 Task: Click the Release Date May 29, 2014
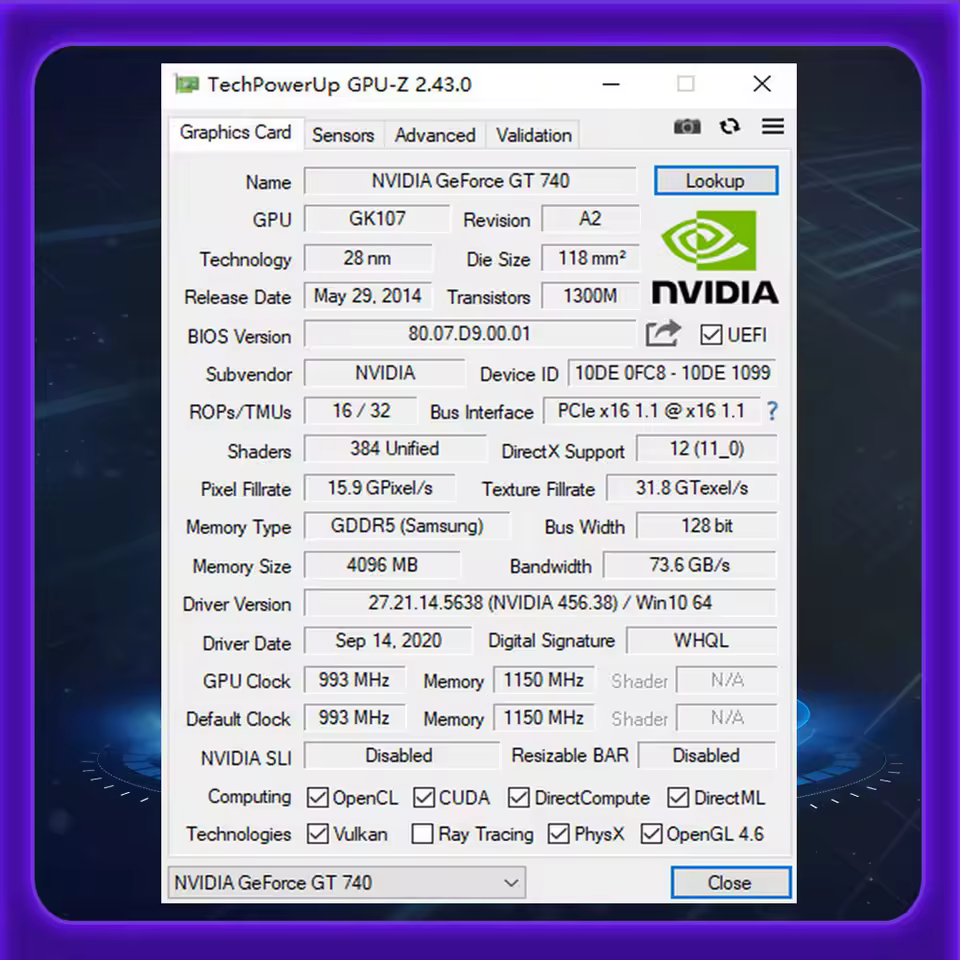point(368,296)
